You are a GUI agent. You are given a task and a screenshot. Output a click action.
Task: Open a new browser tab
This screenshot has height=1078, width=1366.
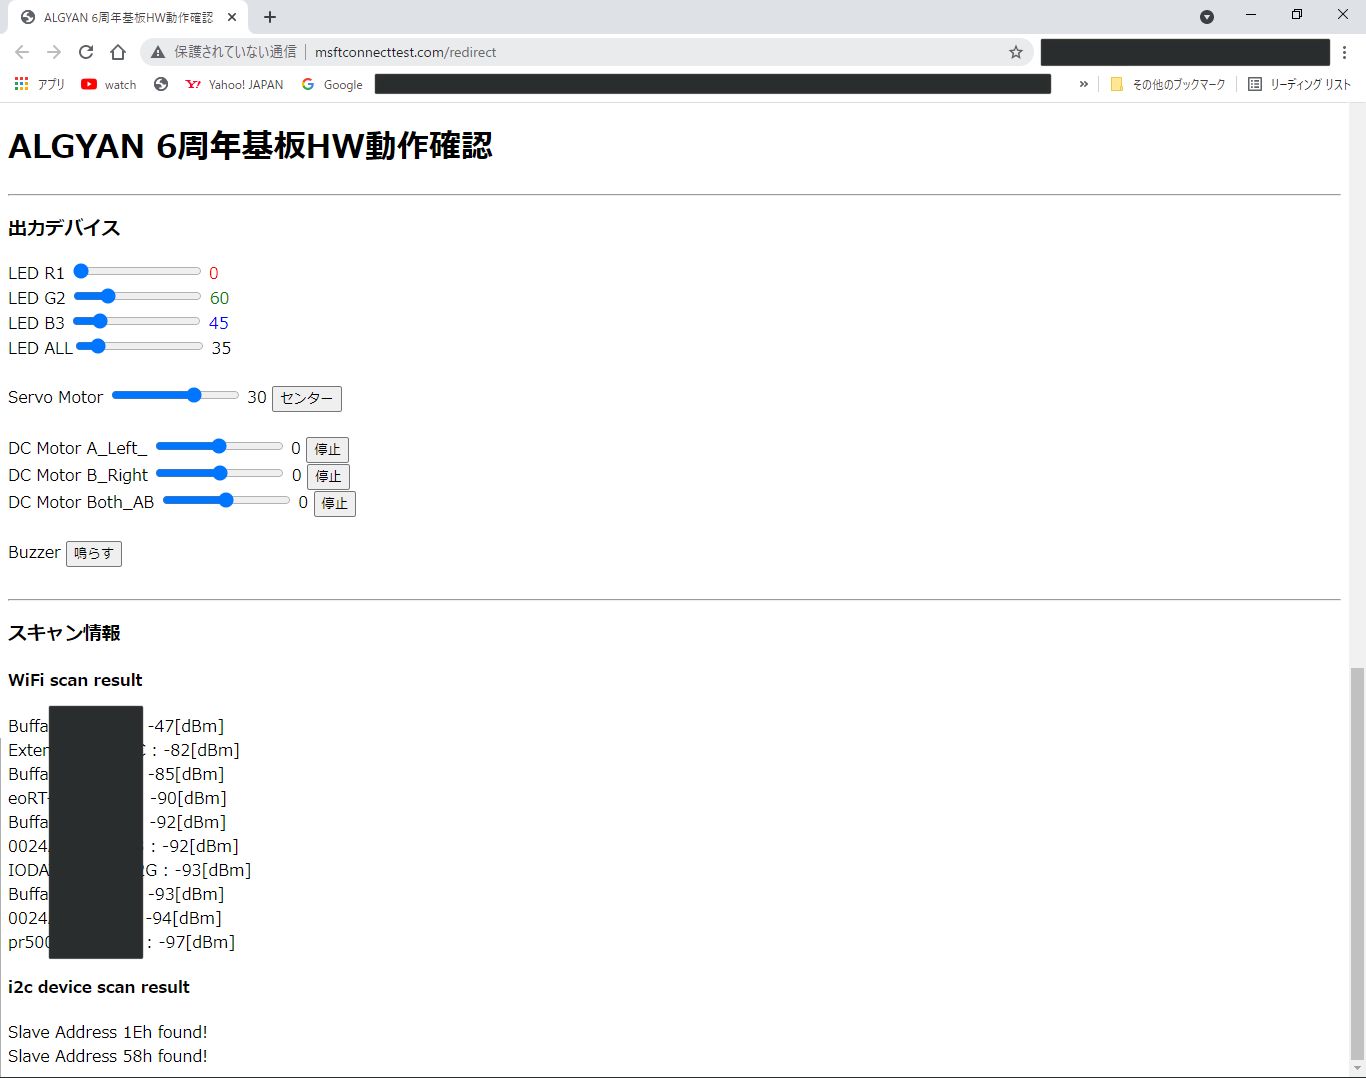click(270, 17)
